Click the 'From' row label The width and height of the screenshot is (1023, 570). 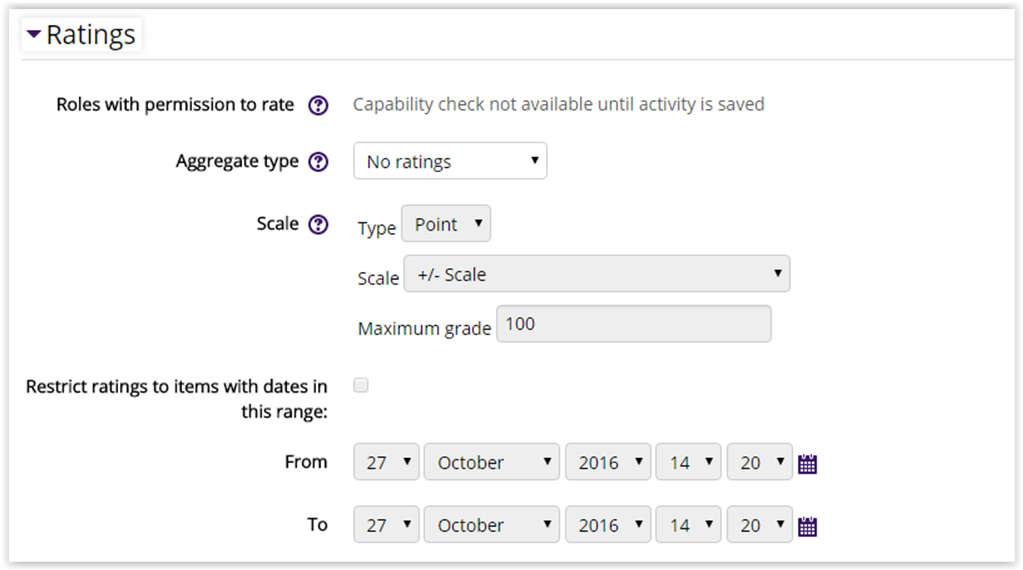click(306, 462)
